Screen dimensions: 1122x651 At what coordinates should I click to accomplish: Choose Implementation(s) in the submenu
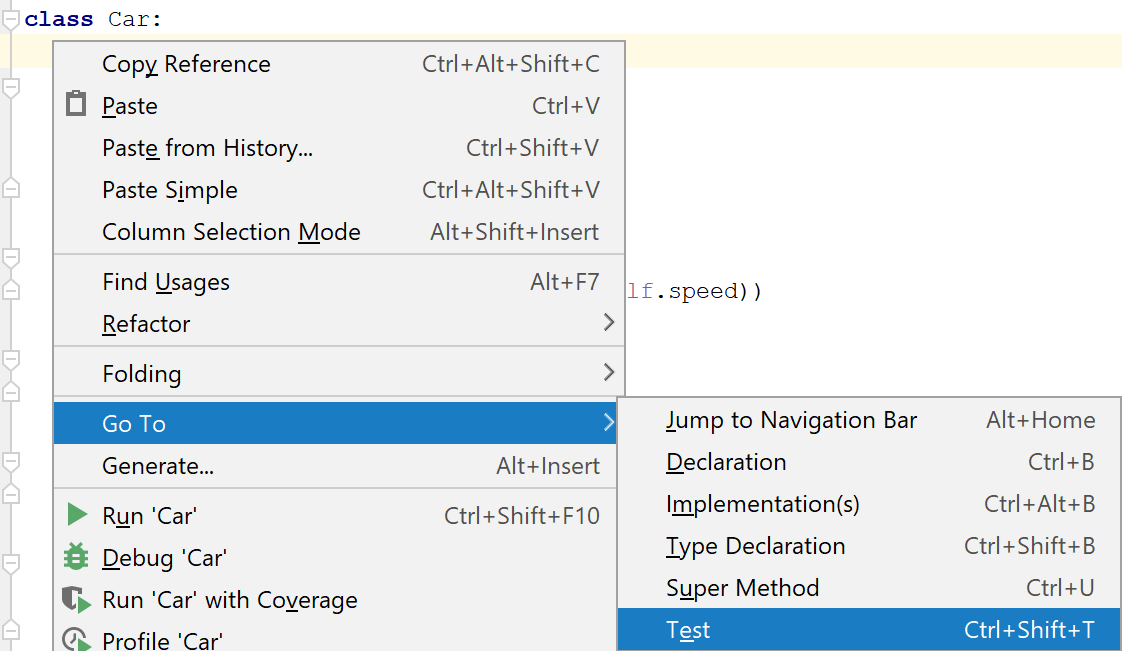tap(762, 504)
